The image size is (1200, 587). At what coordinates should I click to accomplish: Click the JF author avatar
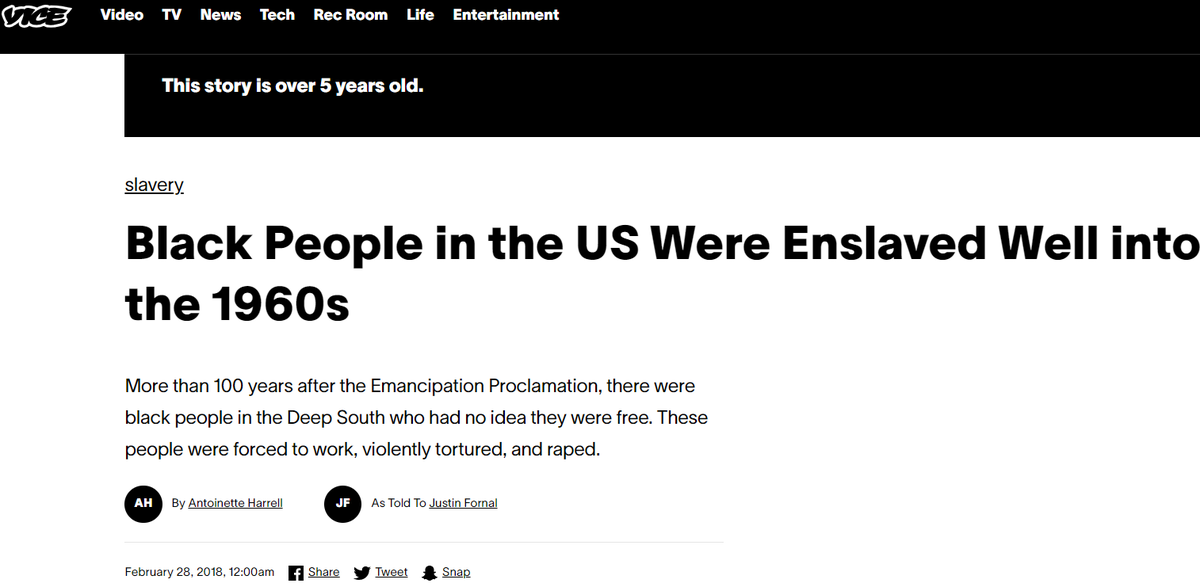point(343,503)
